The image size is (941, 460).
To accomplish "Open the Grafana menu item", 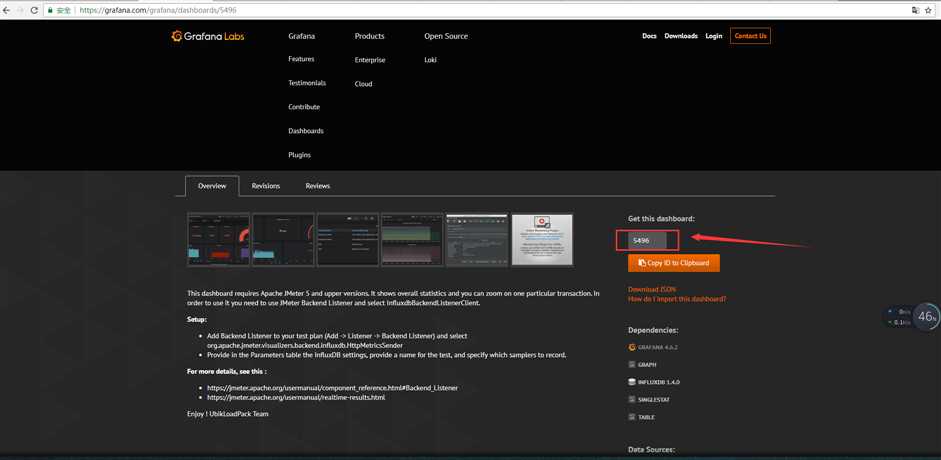I will 301,36.
